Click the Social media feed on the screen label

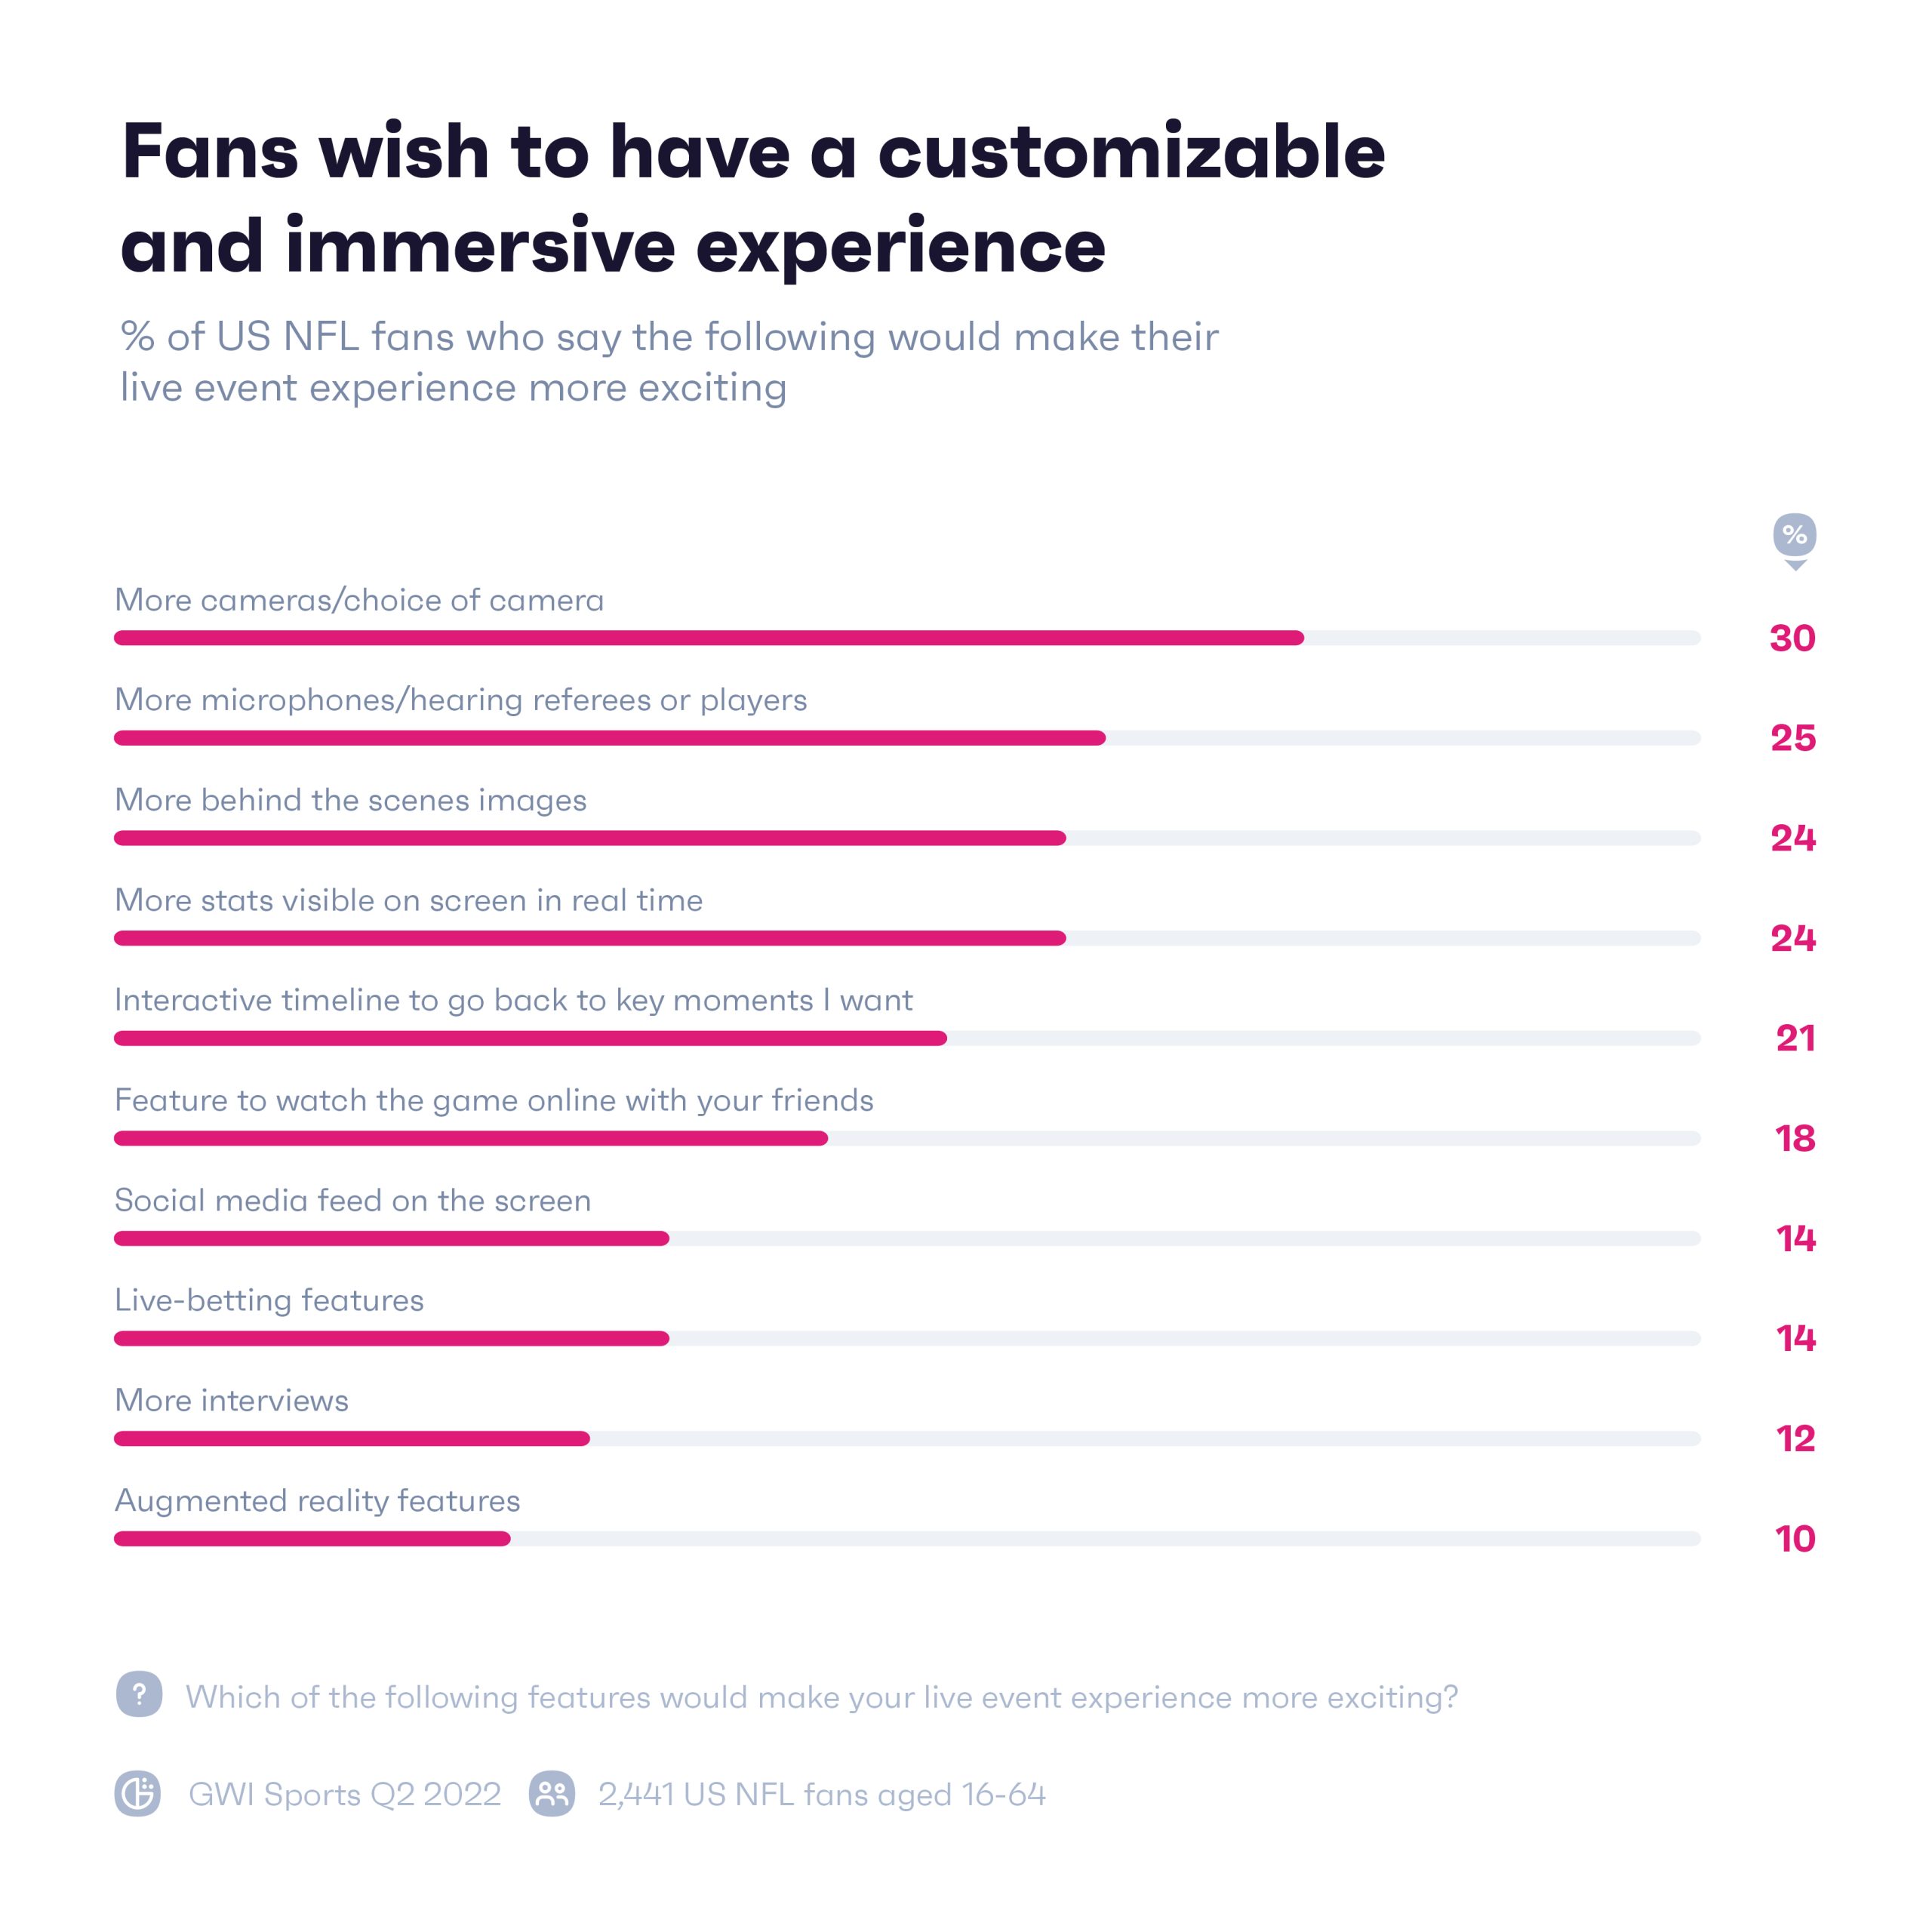click(352, 1200)
